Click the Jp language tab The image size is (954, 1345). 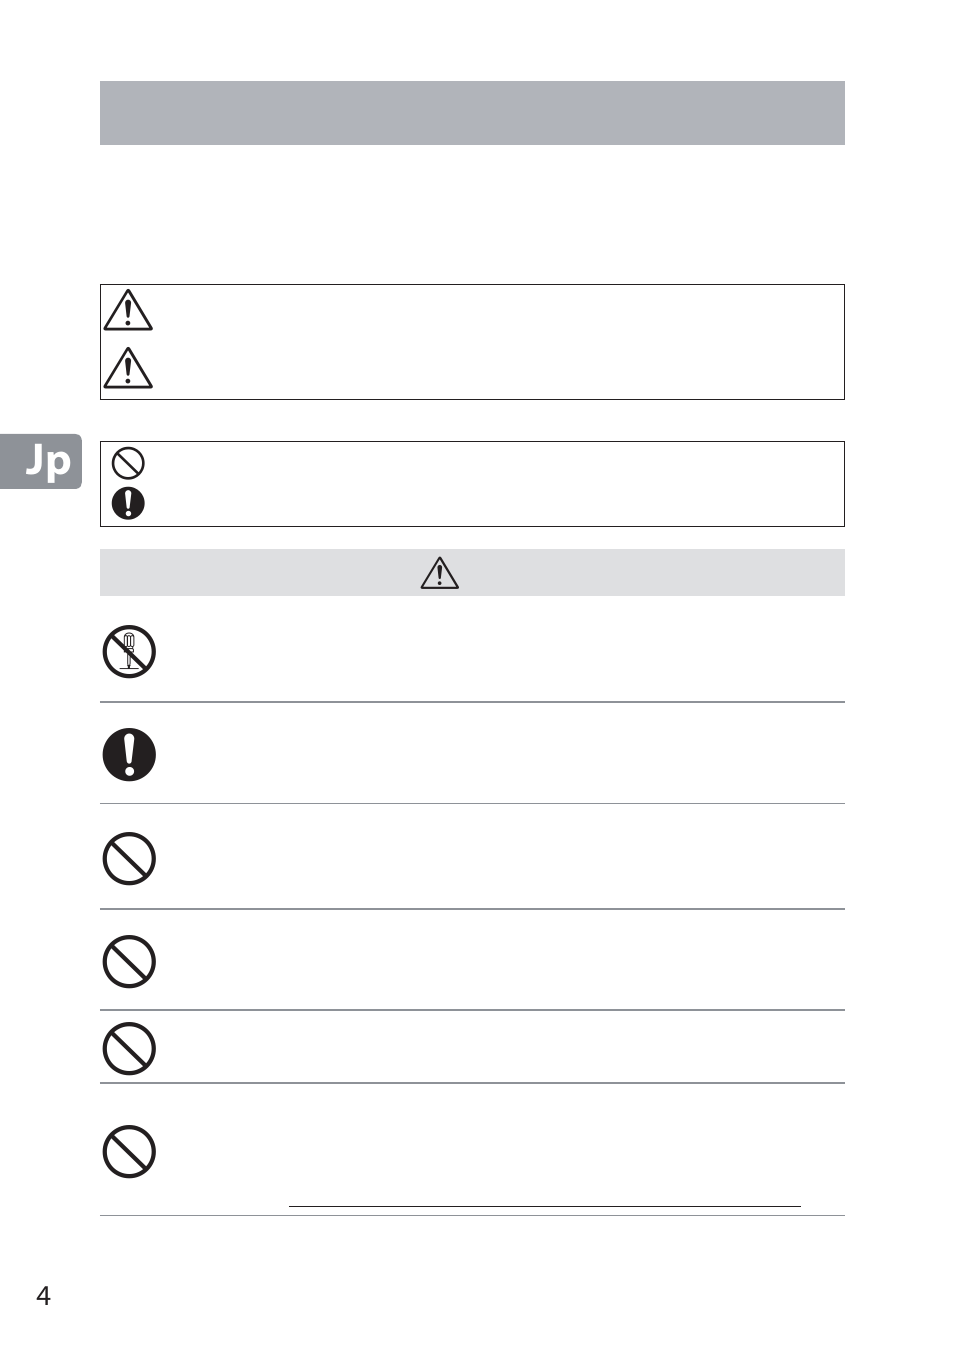[x=41, y=461]
